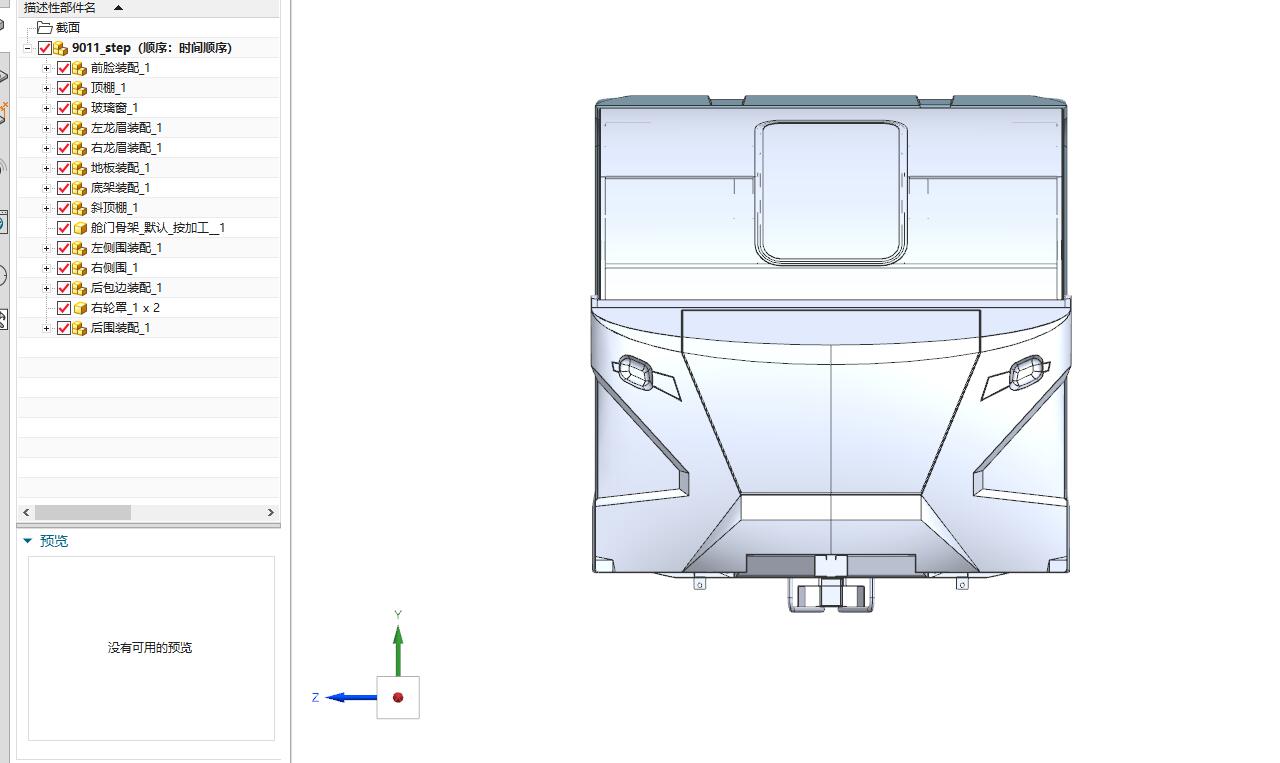This screenshot has width=1280, height=763.
Task: Uncheck the 9011_step root checkbox
Action: coord(44,48)
